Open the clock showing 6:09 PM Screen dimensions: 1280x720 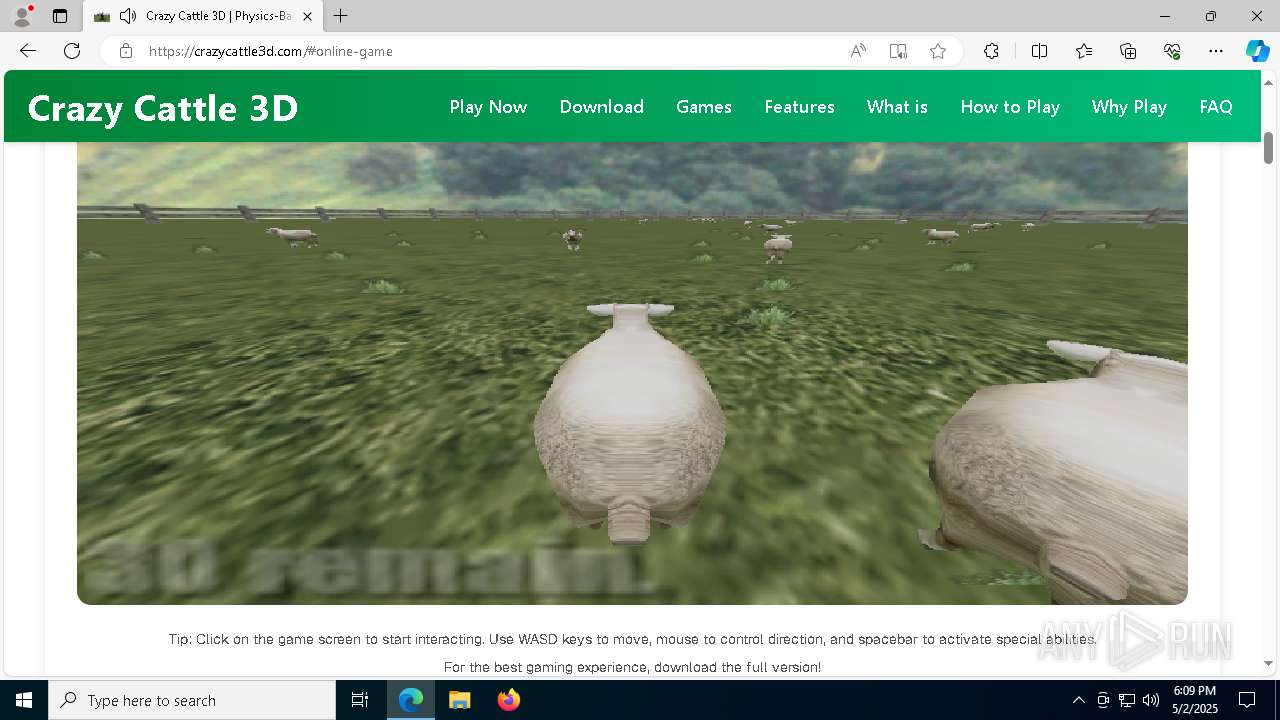[x=1194, y=700]
